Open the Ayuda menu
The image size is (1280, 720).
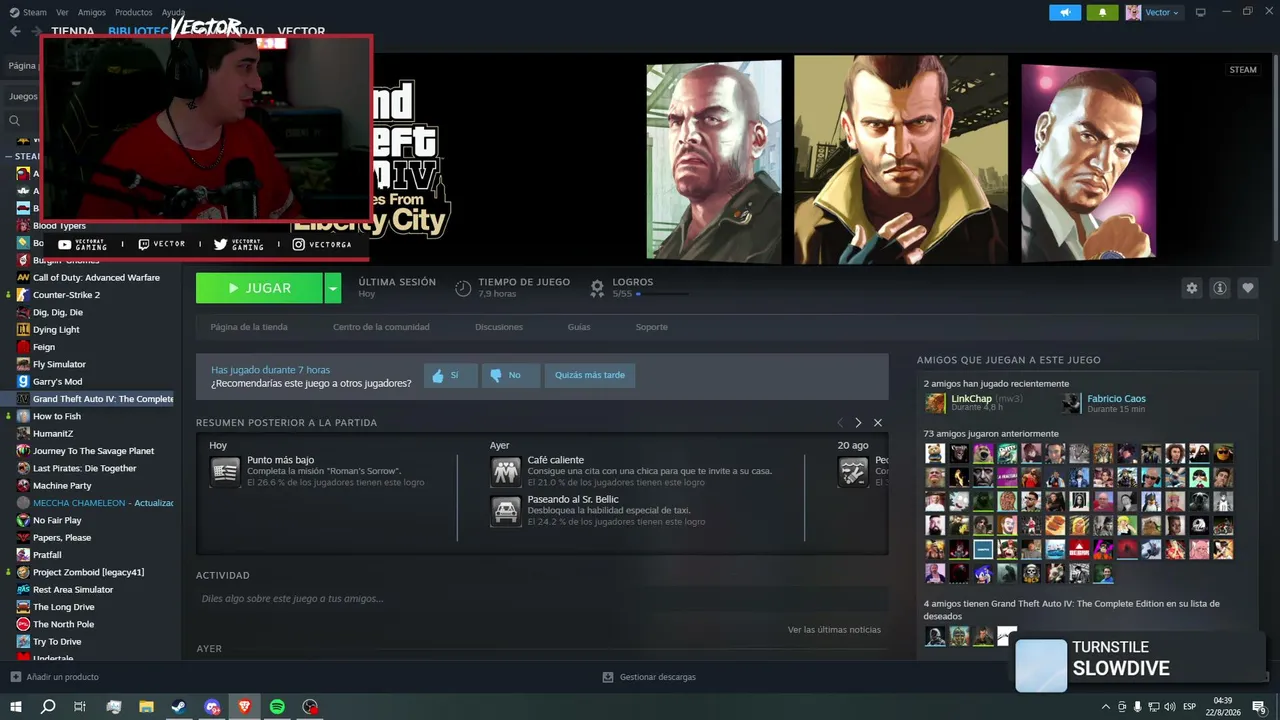(x=173, y=12)
